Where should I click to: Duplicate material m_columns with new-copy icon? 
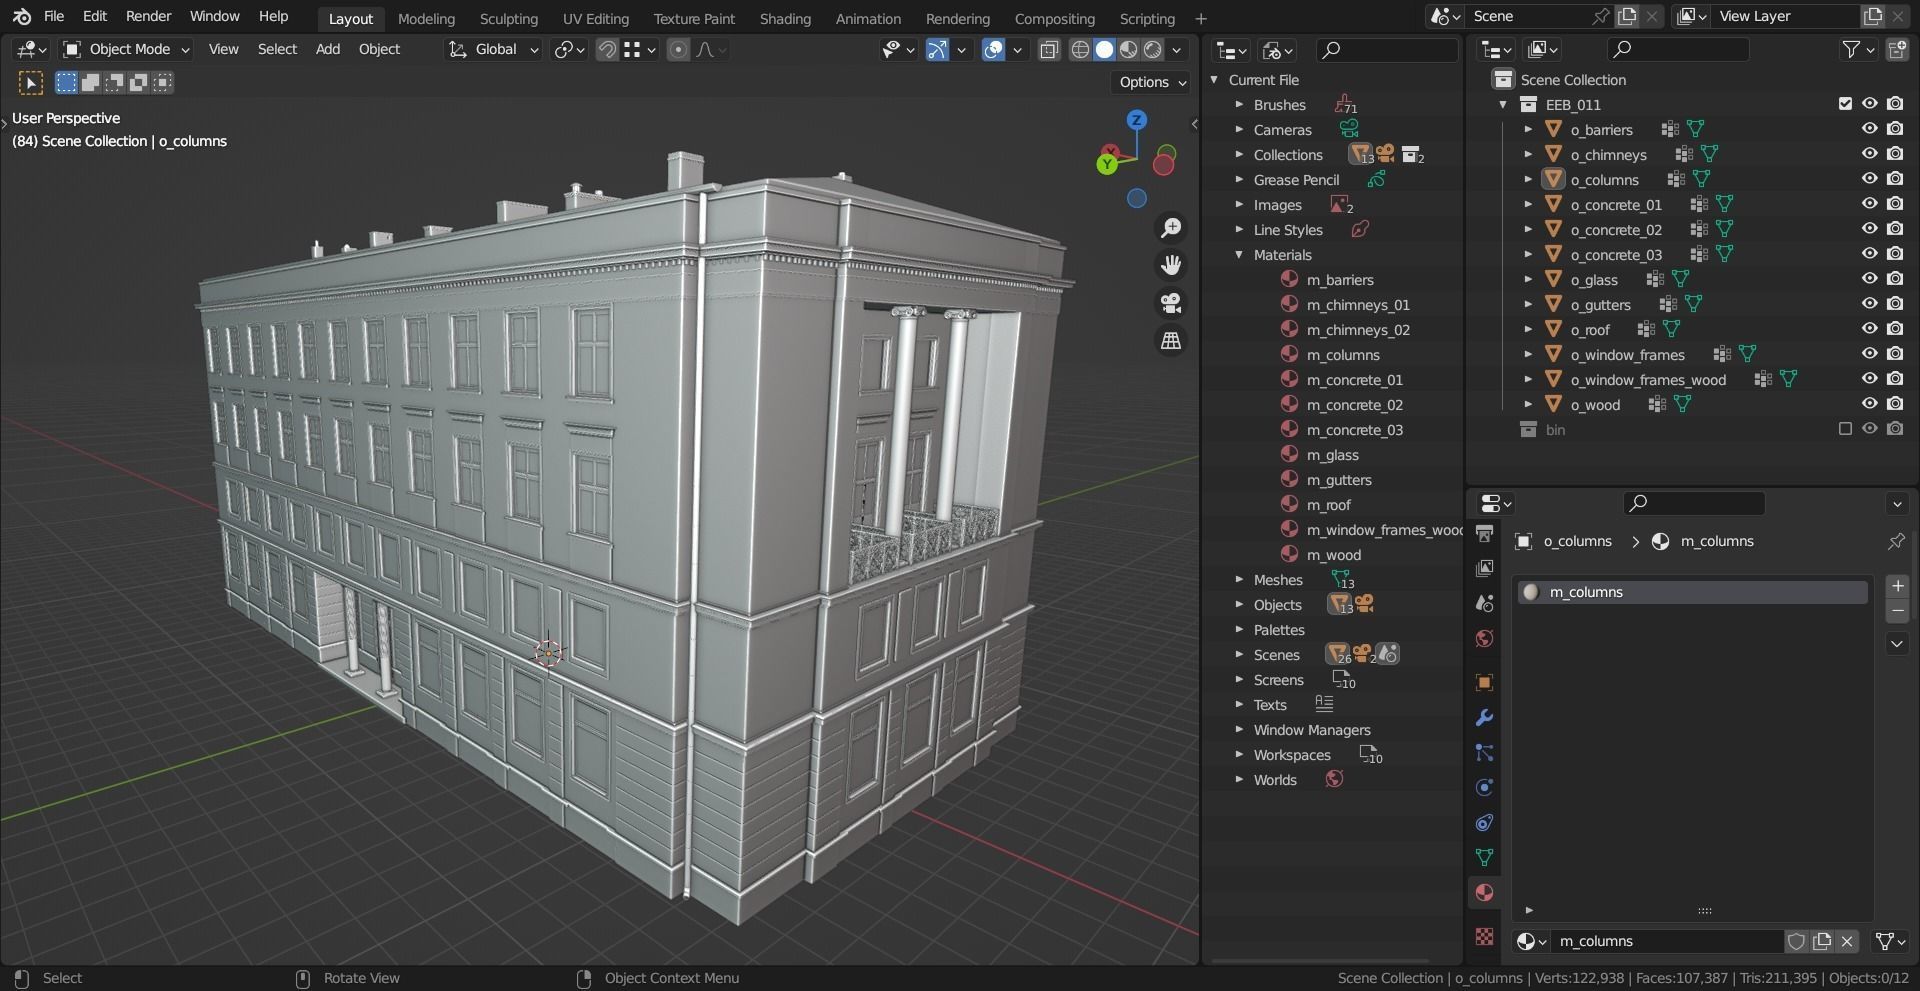tap(1822, 941)
